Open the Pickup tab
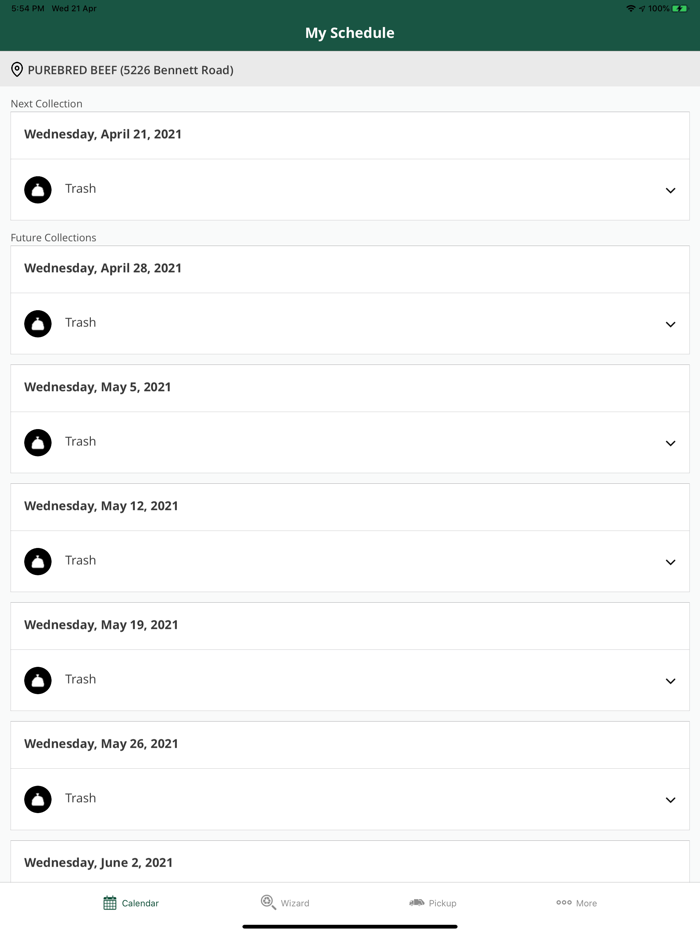The height and width of the screenshot is (934, 700). click(x=432, y=903)
